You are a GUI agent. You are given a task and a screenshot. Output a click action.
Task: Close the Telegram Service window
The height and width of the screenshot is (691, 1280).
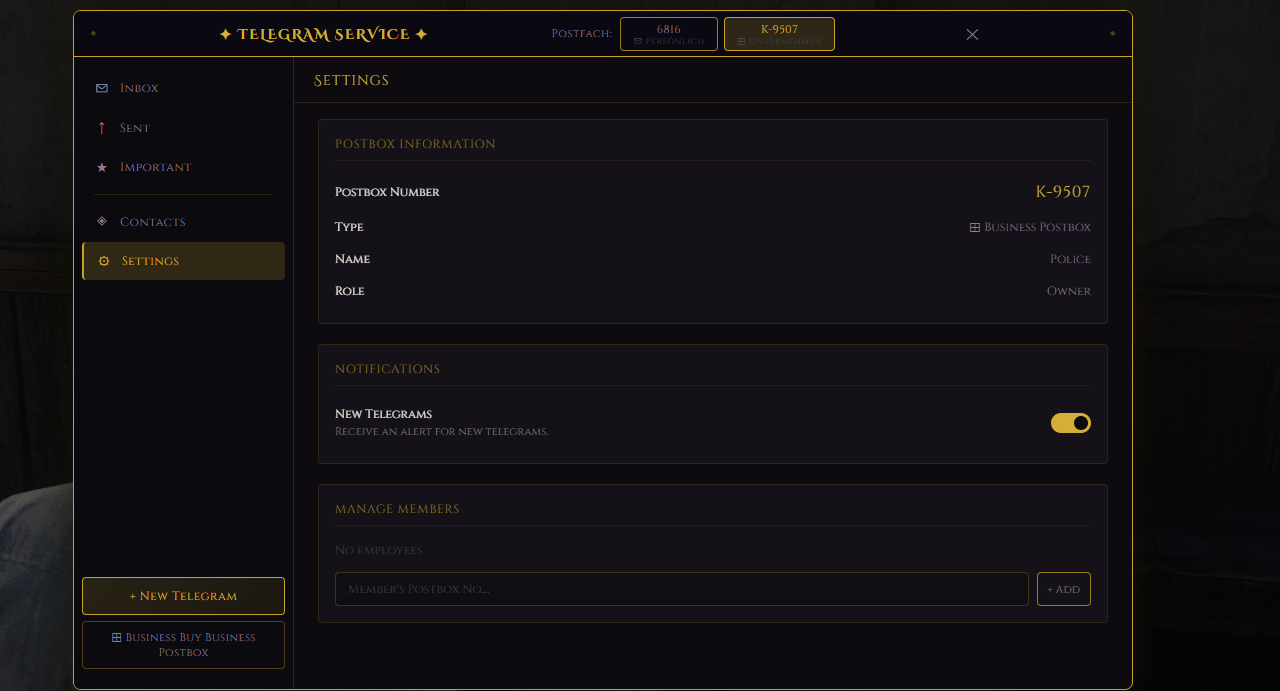coord(972,34)
